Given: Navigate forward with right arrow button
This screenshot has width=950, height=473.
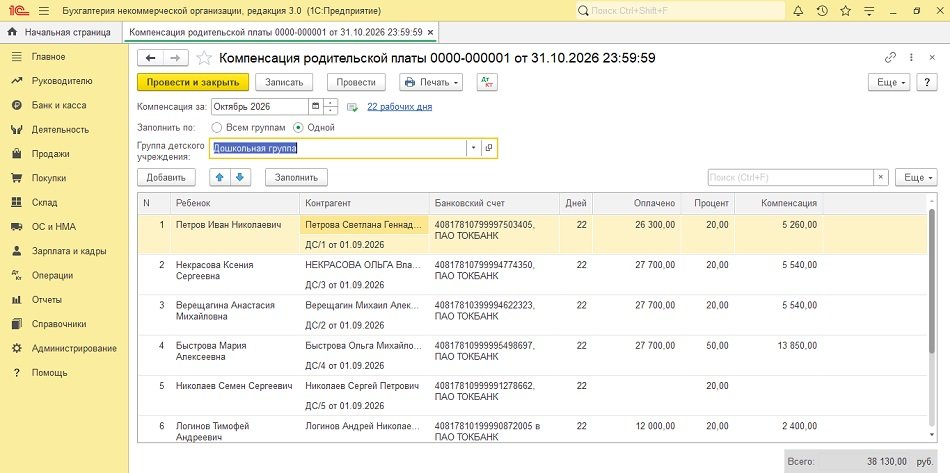Looking at the screenshot, I should (x=176, y=58).
